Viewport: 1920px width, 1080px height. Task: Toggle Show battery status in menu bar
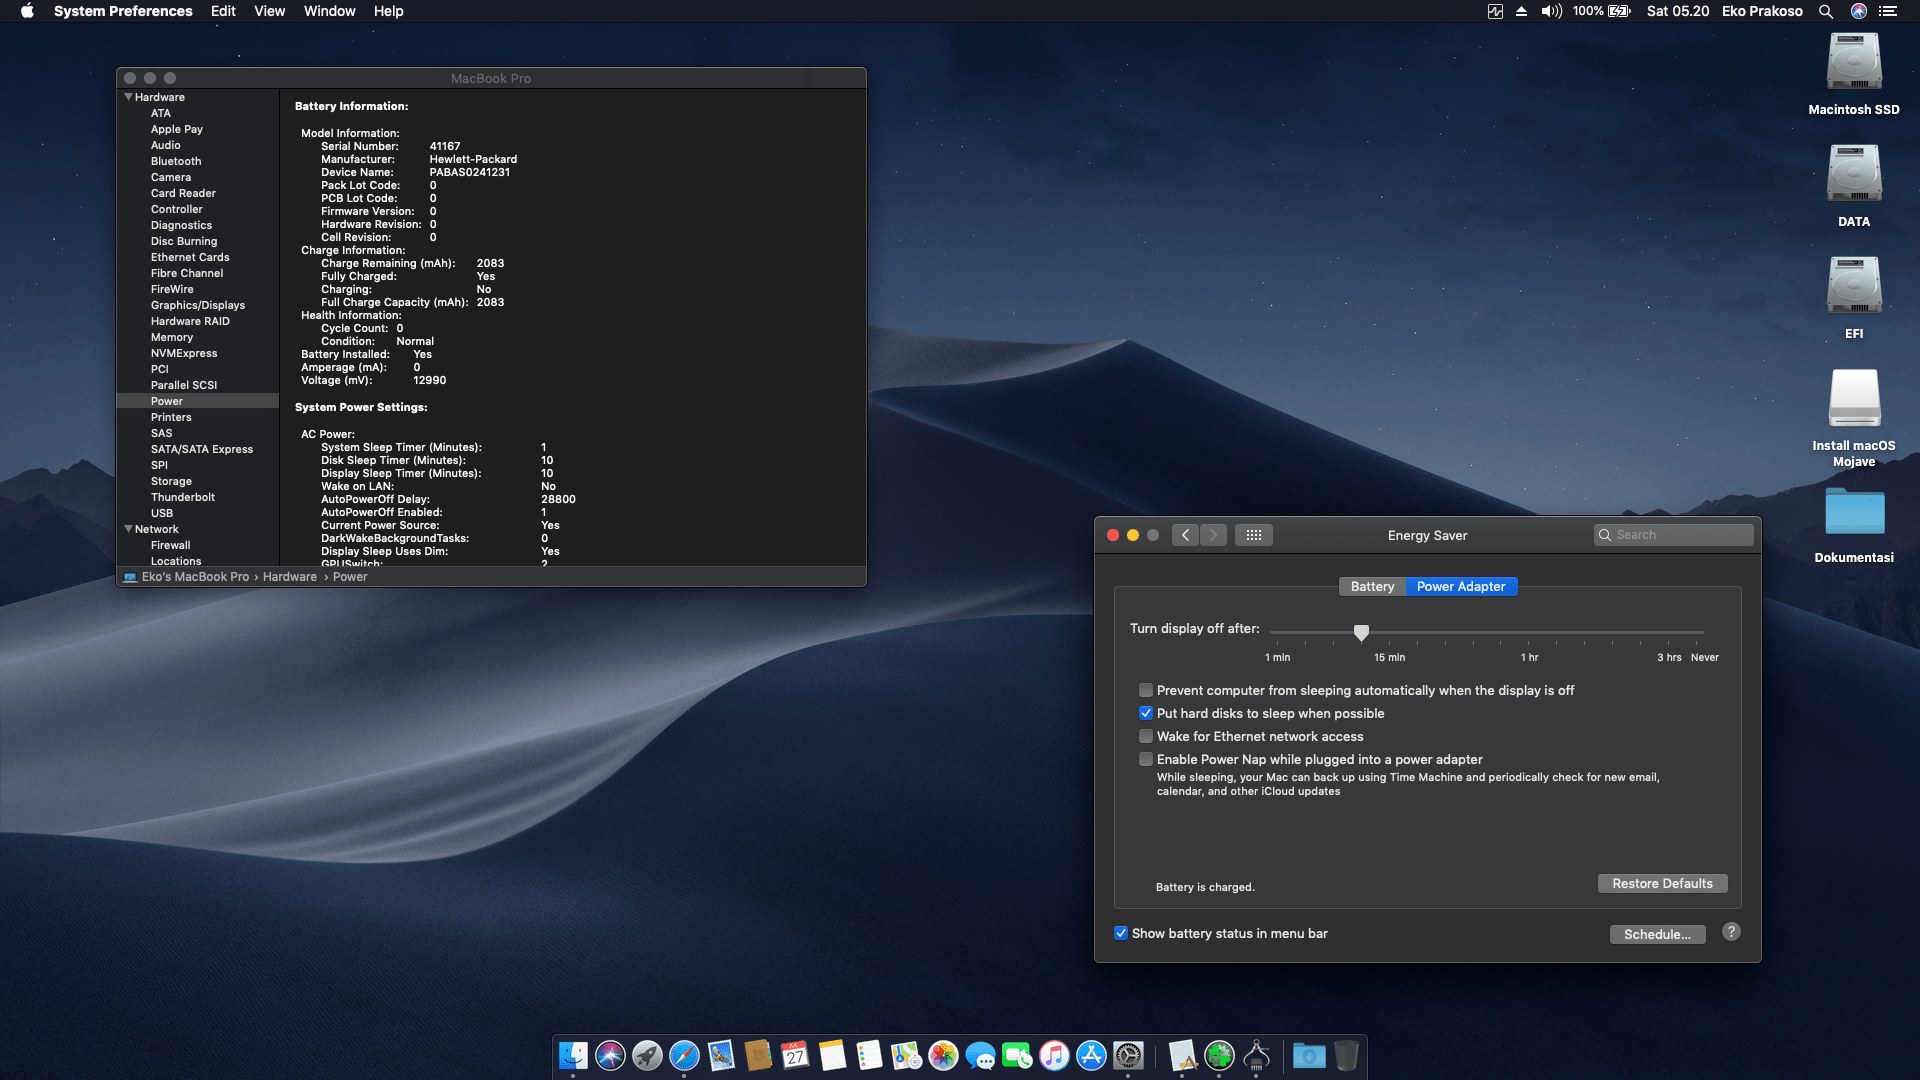(x=1121, y=933)
